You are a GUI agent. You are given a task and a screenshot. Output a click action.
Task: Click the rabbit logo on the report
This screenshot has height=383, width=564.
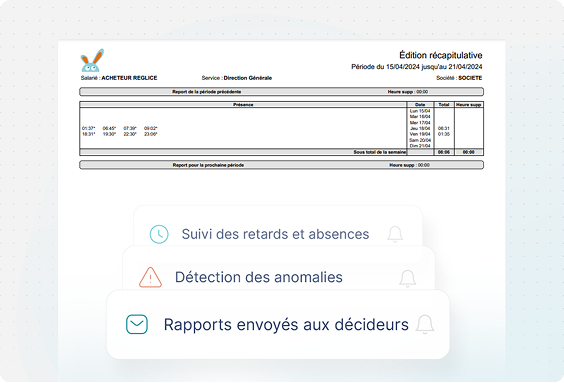[92, 60]
